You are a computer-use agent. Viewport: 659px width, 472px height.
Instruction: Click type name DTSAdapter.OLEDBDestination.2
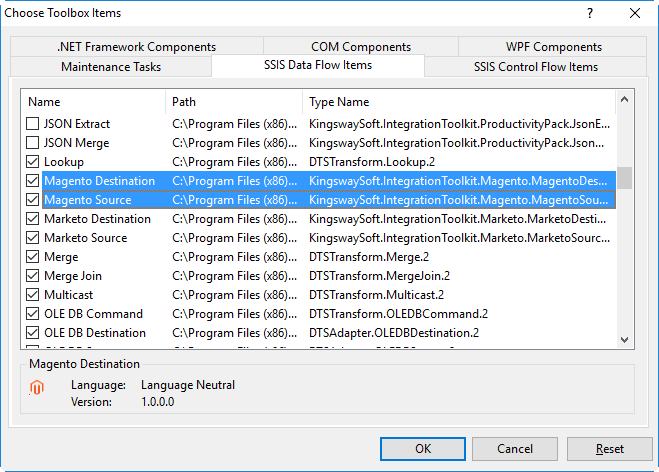[x=394, y=333]
